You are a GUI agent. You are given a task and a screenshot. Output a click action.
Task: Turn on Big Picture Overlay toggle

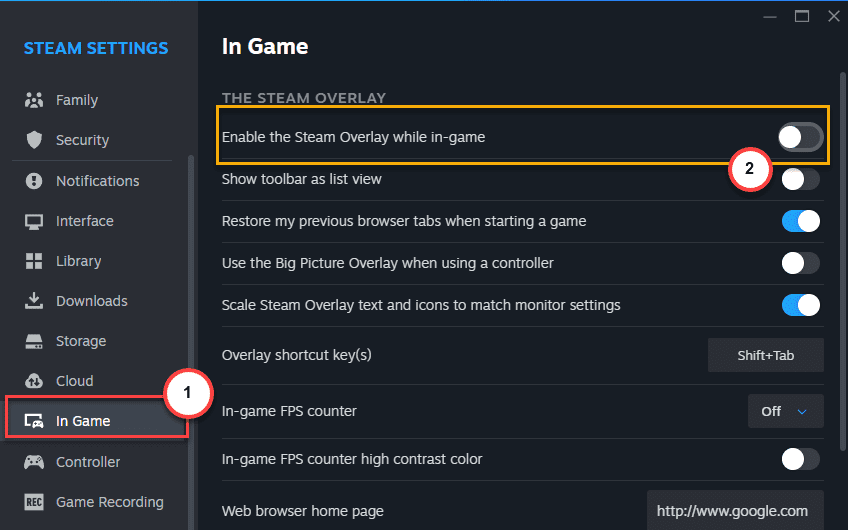(800, 263)
